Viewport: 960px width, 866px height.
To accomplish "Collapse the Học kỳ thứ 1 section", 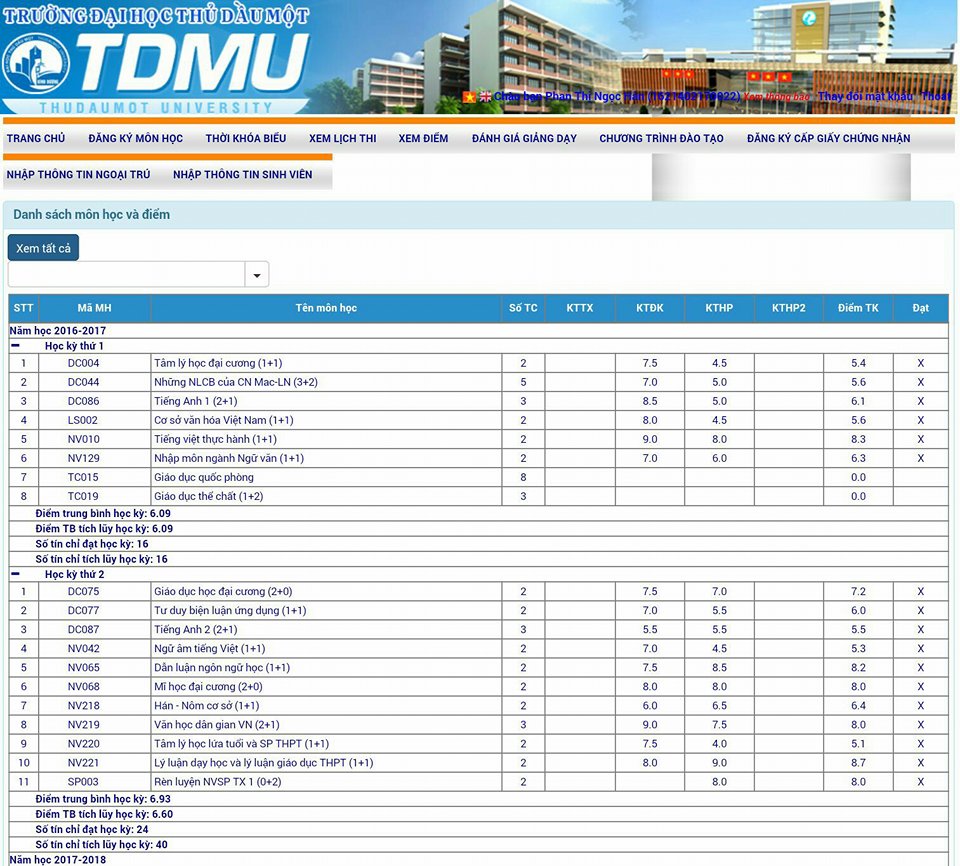I will point(15,345).
